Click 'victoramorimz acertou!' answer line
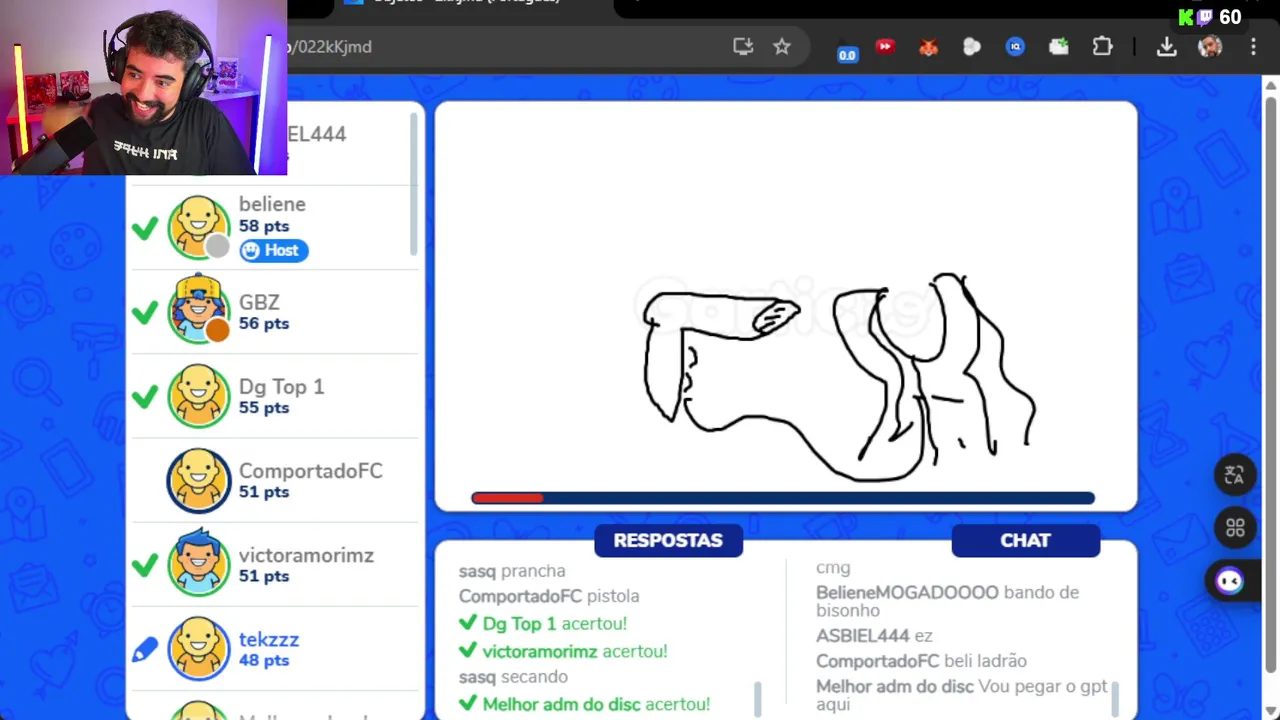The width and height of the screenshot is (1280, 720). pyautogui.click(x=563, y=651)
